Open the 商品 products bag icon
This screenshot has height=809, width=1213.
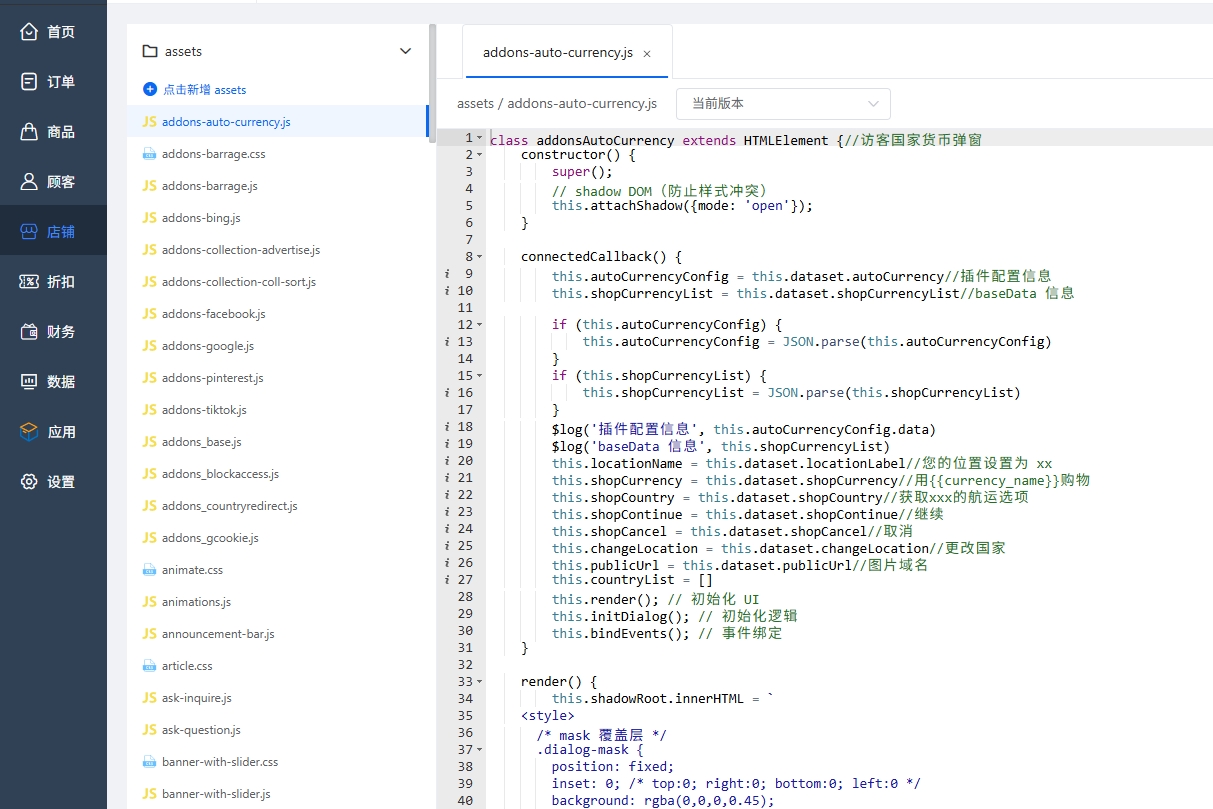(x=30, y=132)
